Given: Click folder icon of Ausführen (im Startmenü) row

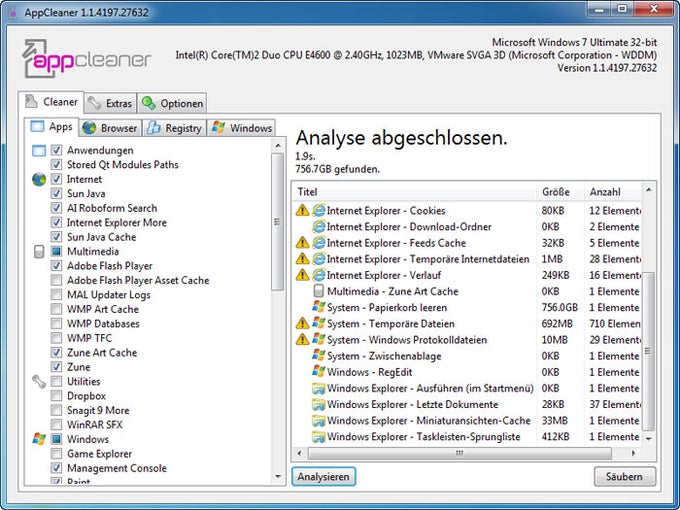Looking at the screenshot, I should click(x=319, y=388).
